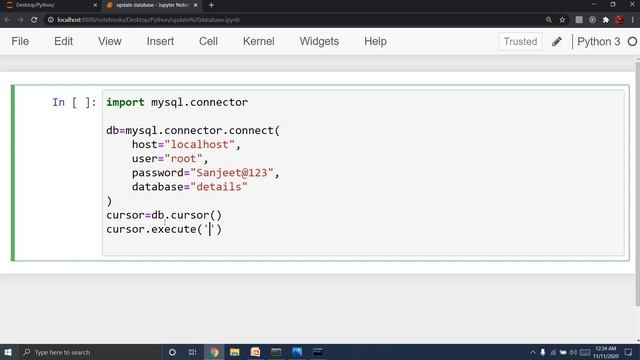Open a new browser tab
The image size is (640, 360).
[211, 5]
